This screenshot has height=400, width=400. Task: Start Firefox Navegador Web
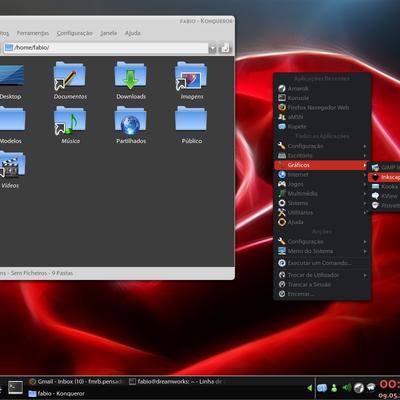(322, 107)
